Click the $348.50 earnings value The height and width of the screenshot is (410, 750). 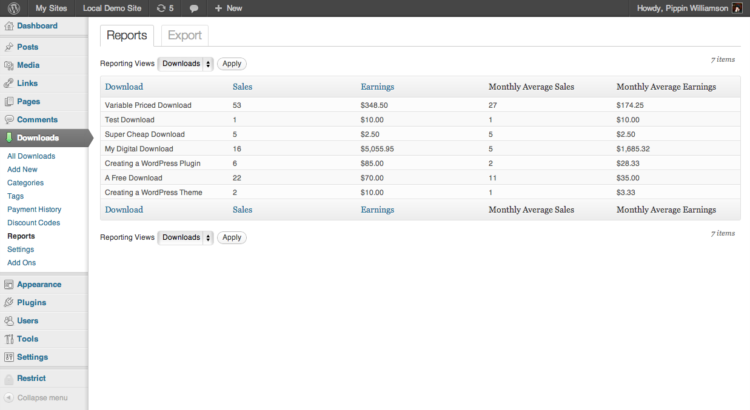click(x=374, y=105)
